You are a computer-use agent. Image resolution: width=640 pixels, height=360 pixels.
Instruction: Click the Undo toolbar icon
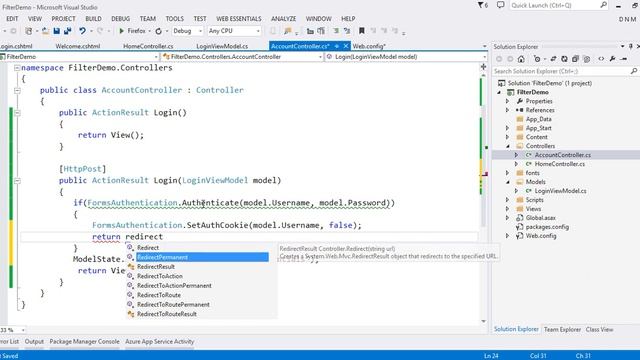point(82,31)
